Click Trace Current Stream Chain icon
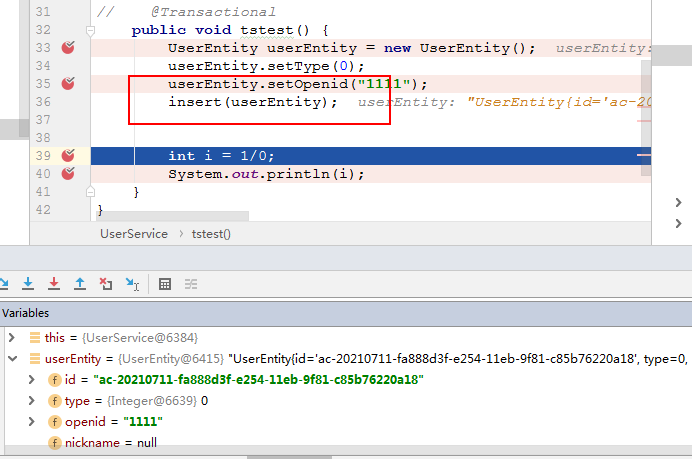 click(x=191, y=284)
